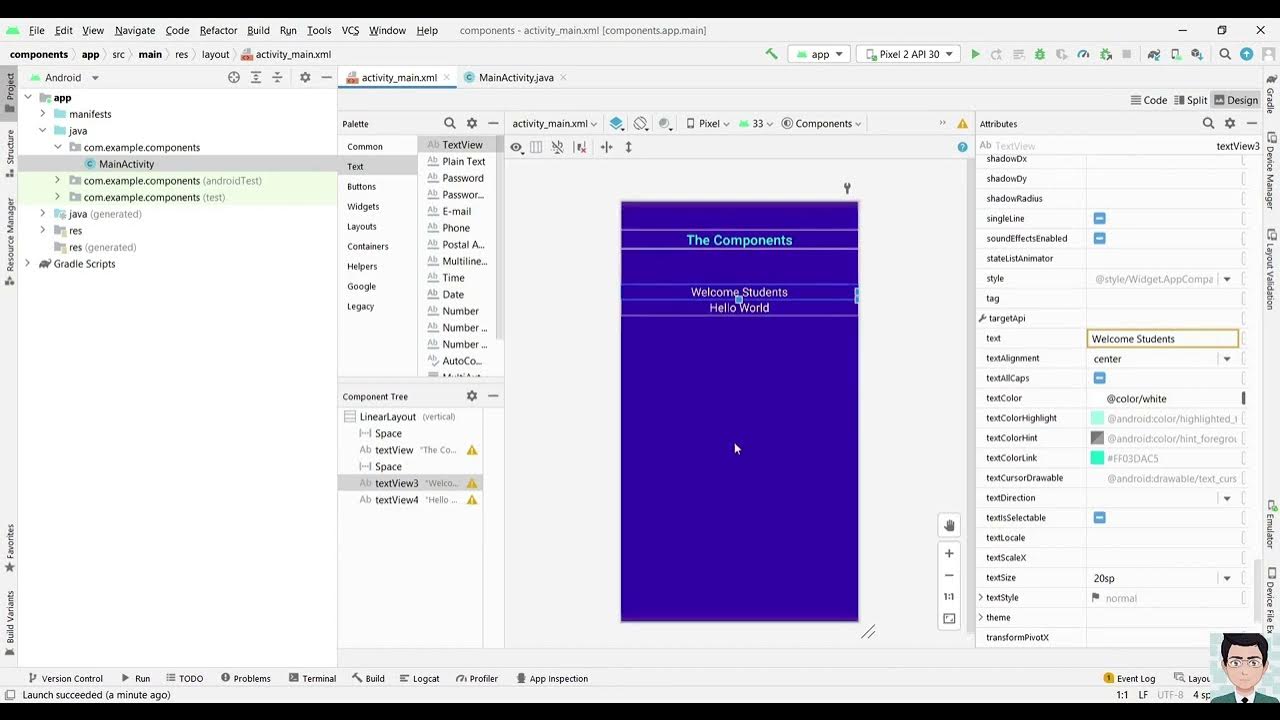Toggle the singleLine attribute checkbox
This screenshot has width=1280, height=720.
[x=1099, y=218]
